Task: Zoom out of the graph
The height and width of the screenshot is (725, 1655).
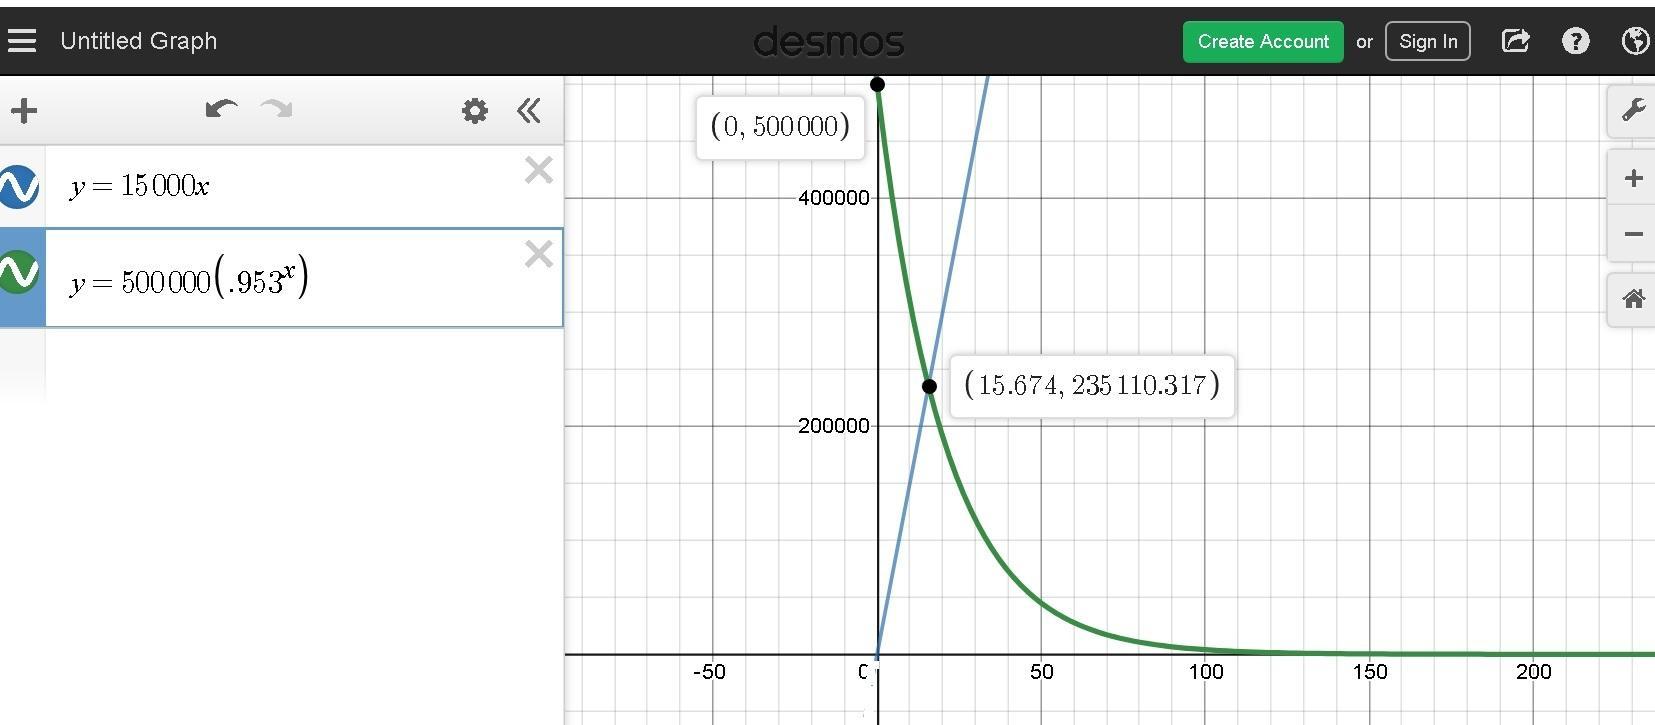Action: 1633,234
